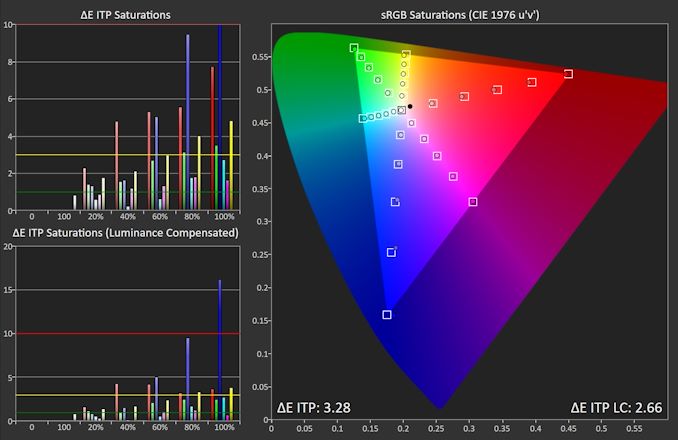Click the "40%" axis label in the Luminance Compensated chart
678x440 pixels.
pyautogui.click(x=128, y=427)
